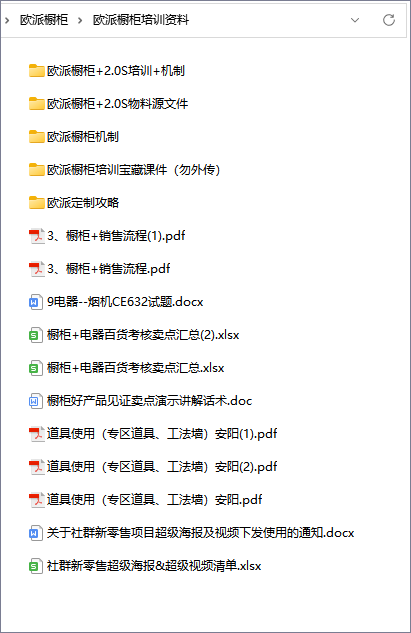Select PDF 道具使用（专区道具、工法墙）安阳(2).pdf

pyautogui.click(x=153, y=467)
